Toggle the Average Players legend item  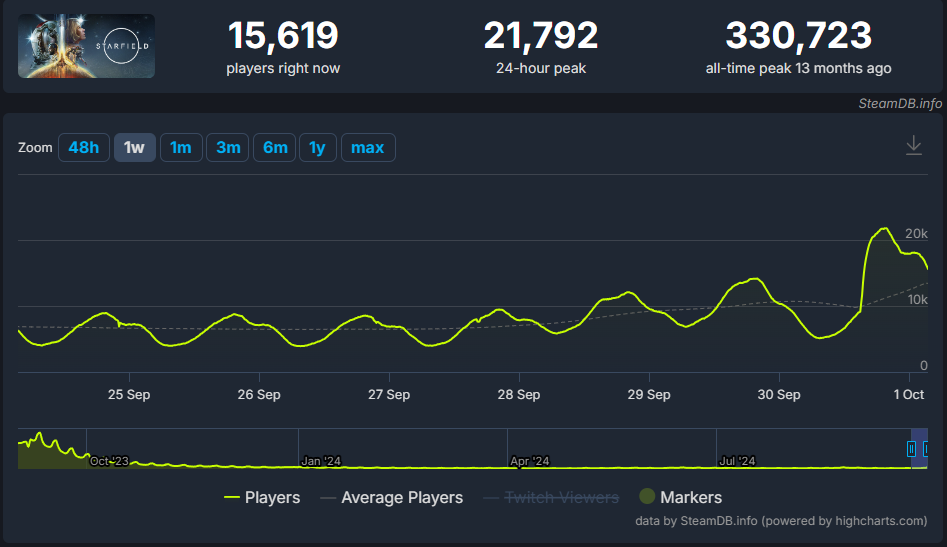point(392,497)
